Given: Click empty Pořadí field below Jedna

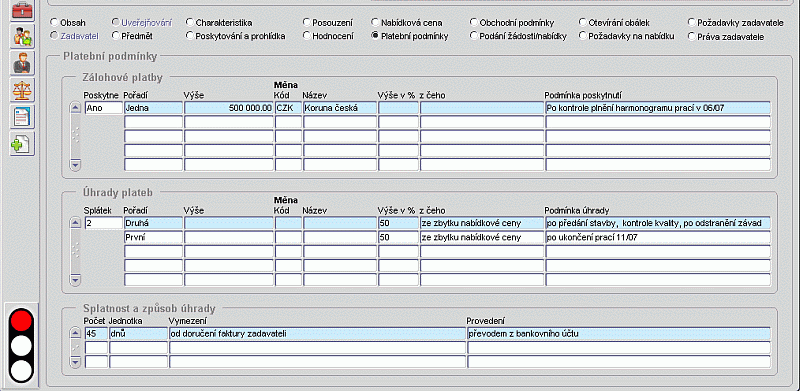Looking at the screenshot, I should 153,122.
